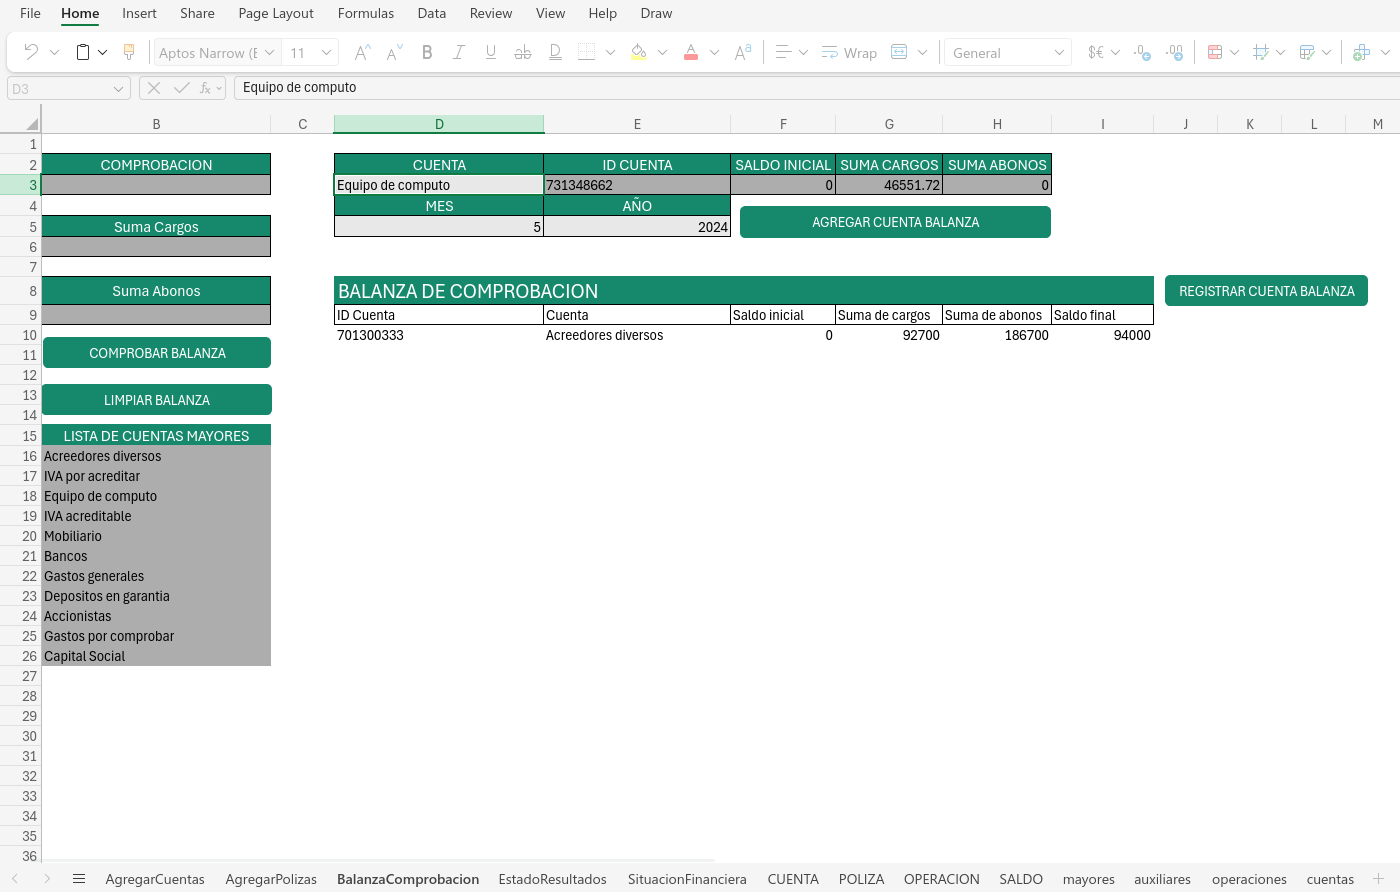The image size is (1400, 892).
Task: Click the COMPROBAR BALANZA button
Action: pyautogui.click(x=157, y=353)
